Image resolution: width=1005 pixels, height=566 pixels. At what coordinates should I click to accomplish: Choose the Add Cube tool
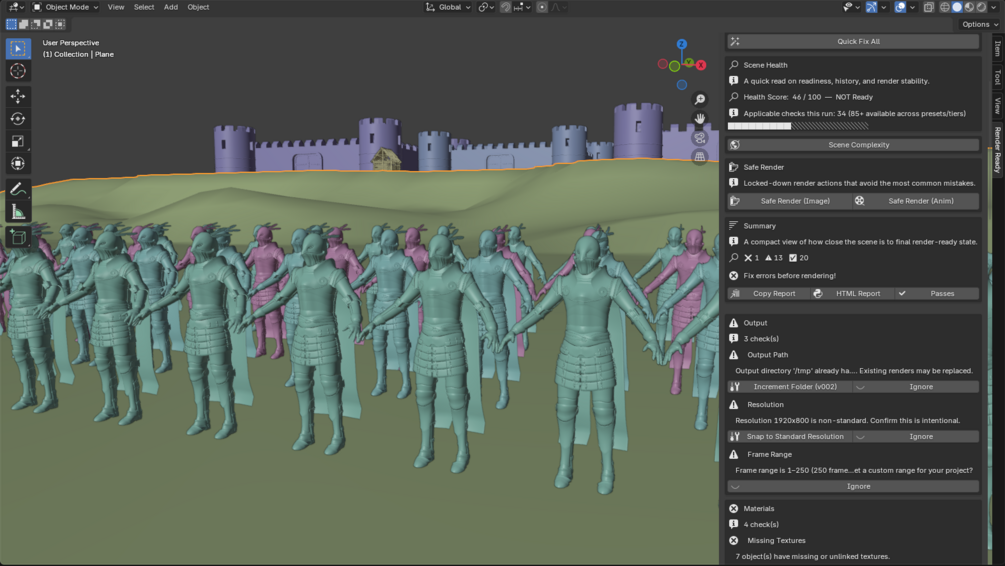[x=17, y=237]
